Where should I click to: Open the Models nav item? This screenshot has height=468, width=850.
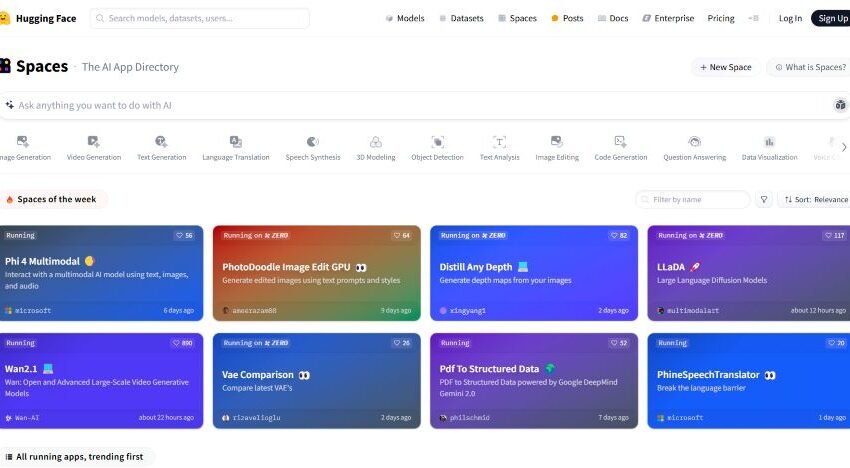(405, 18)
